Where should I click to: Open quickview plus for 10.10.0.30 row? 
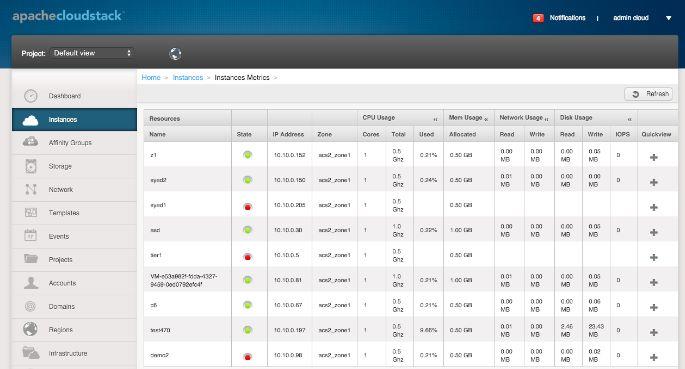654,232
